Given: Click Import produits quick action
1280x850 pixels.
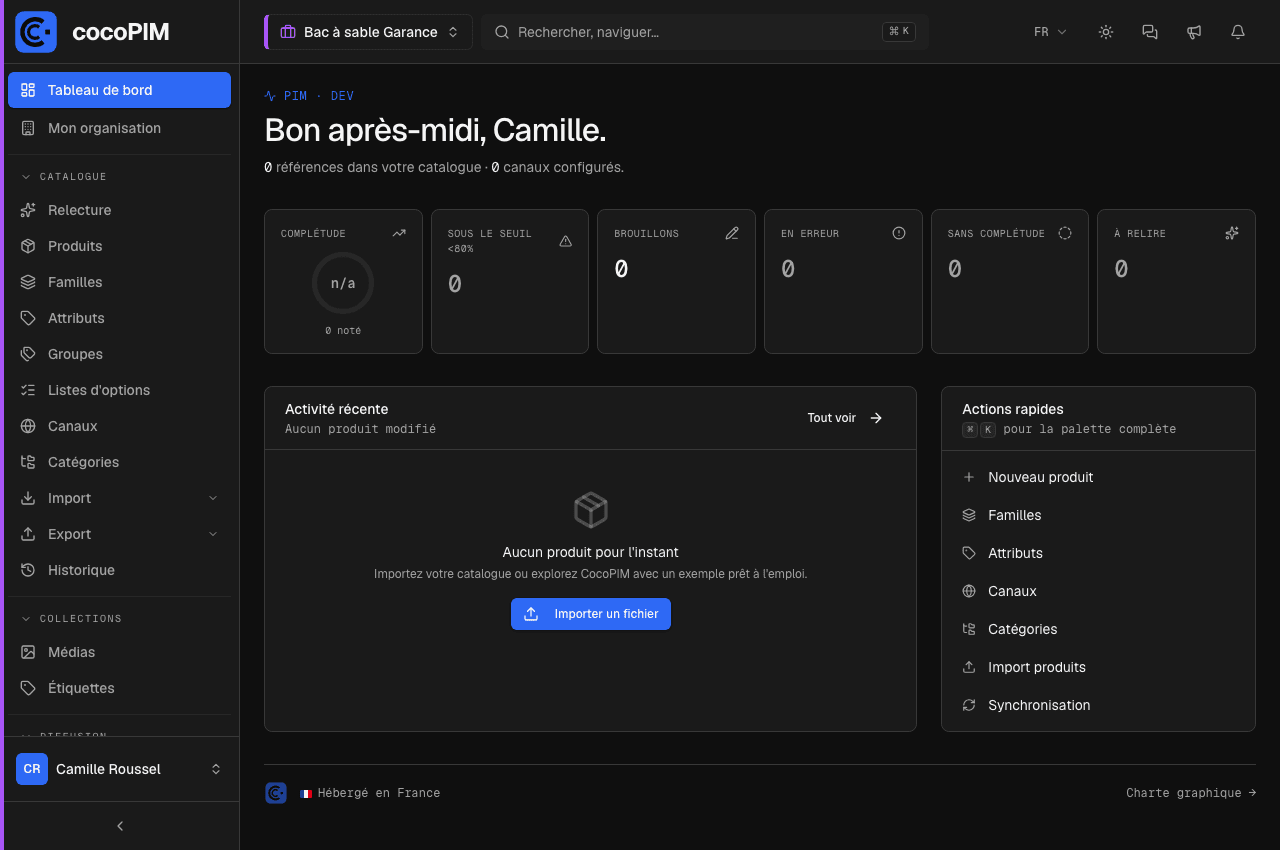Looking at the screenshot, I should click(1098, 667).
